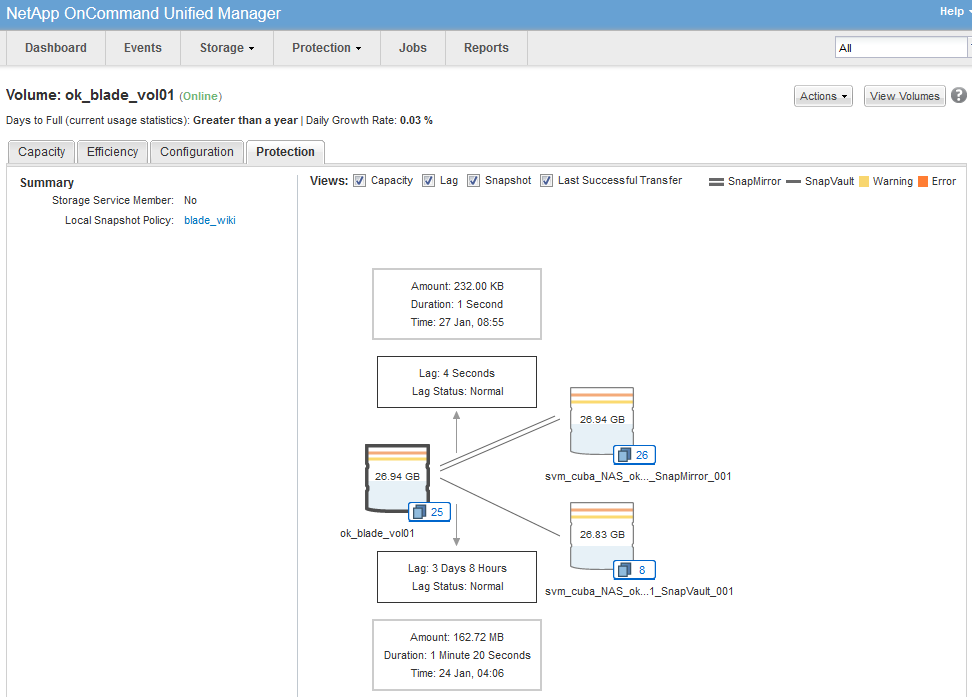This screenshot has height=697, width=972.
Task: Switch to the Efficiency tab
Action: tap(112, 152)
